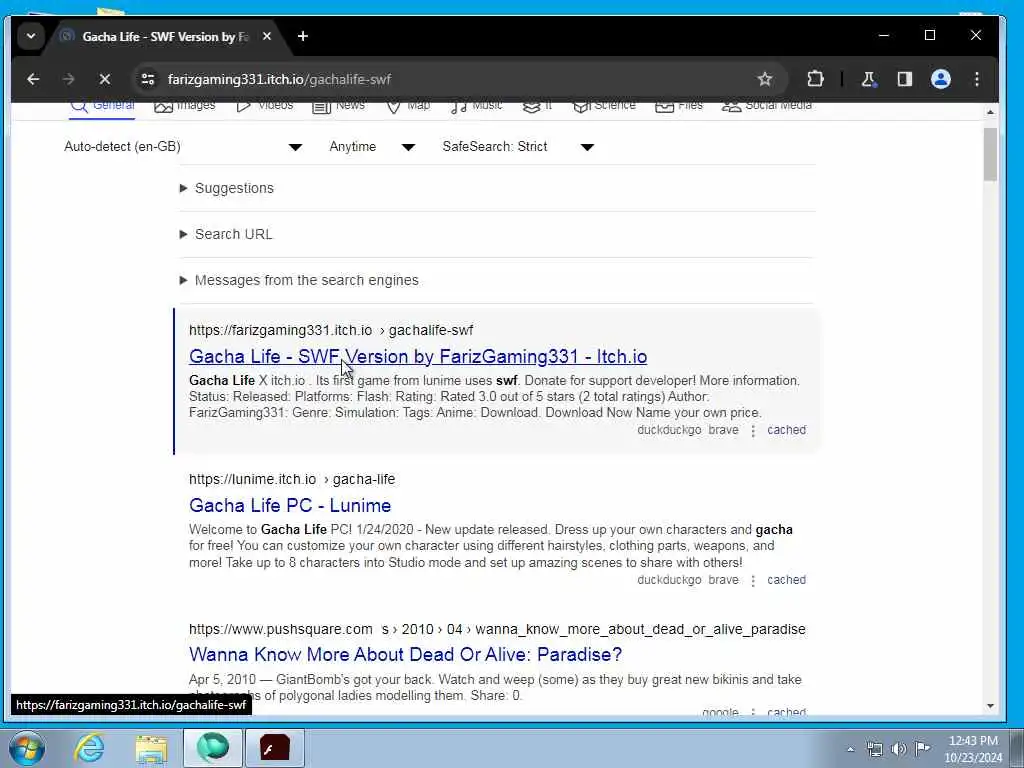
Task: Open the volume speaker tray icon
Action: (899, 749)
